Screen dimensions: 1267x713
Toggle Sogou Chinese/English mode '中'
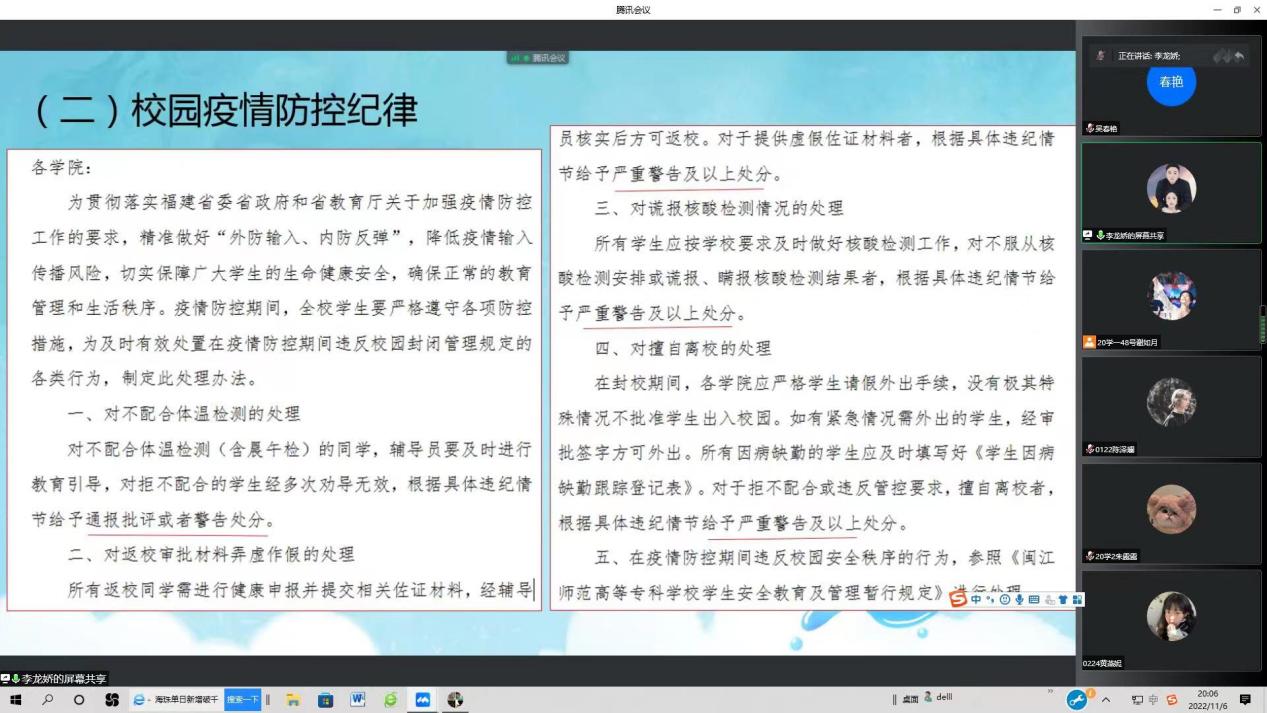click(x=975, y=599)
